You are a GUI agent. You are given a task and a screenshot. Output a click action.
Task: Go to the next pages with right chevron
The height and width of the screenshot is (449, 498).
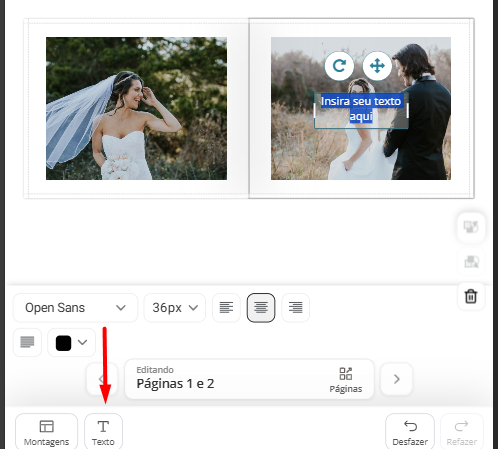[x=396, y=379]
